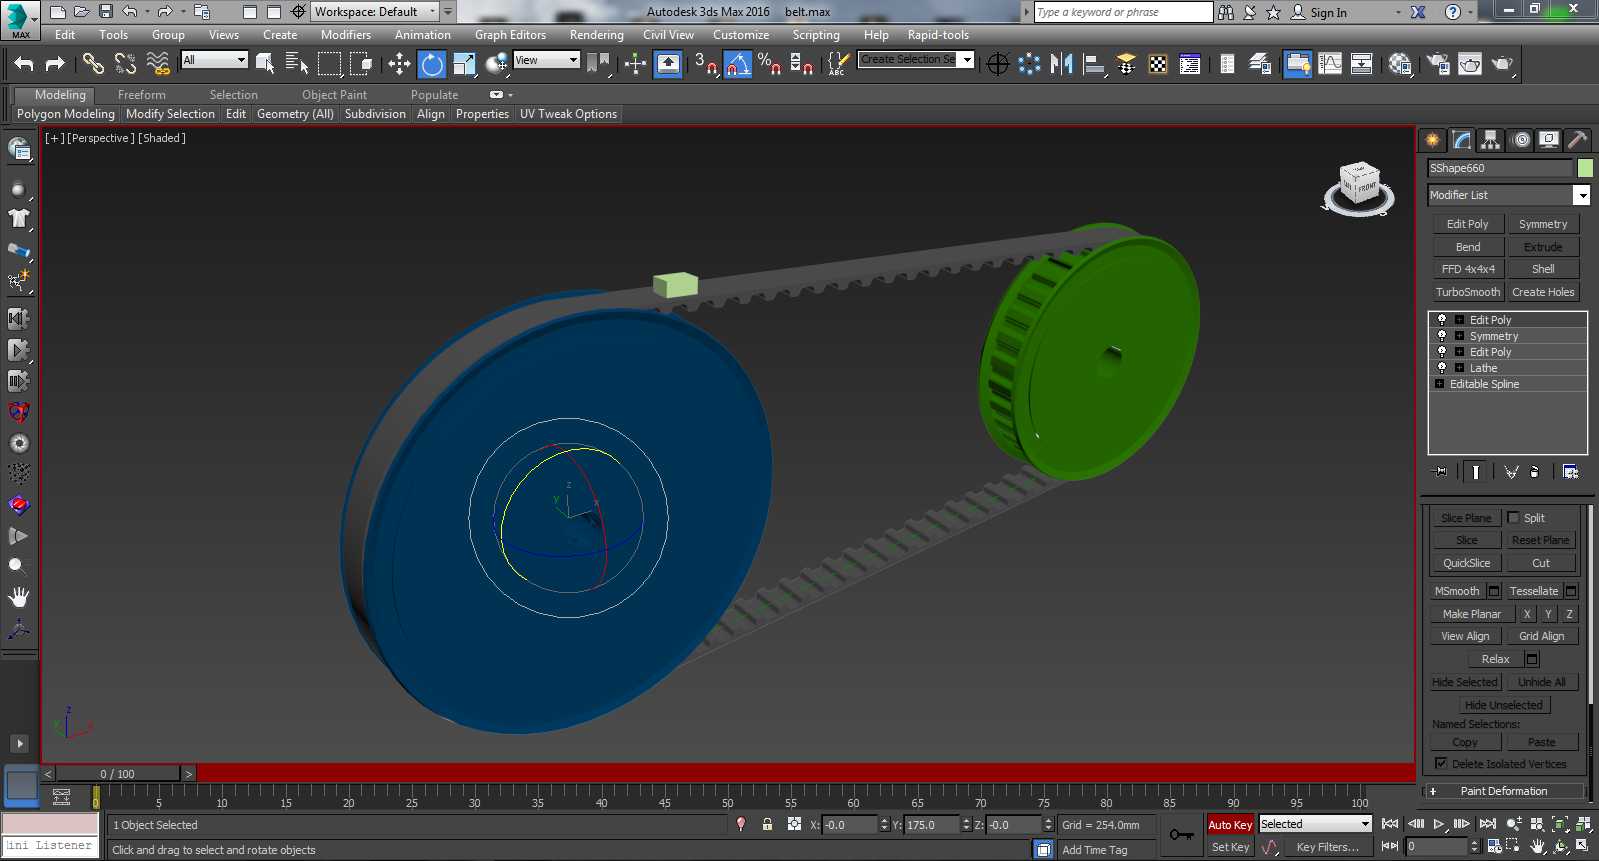Image resolution: width=1599 pixels, height=861 pixels.
Task: Click the Render Production teapot icon
Action: point(1502,64)
